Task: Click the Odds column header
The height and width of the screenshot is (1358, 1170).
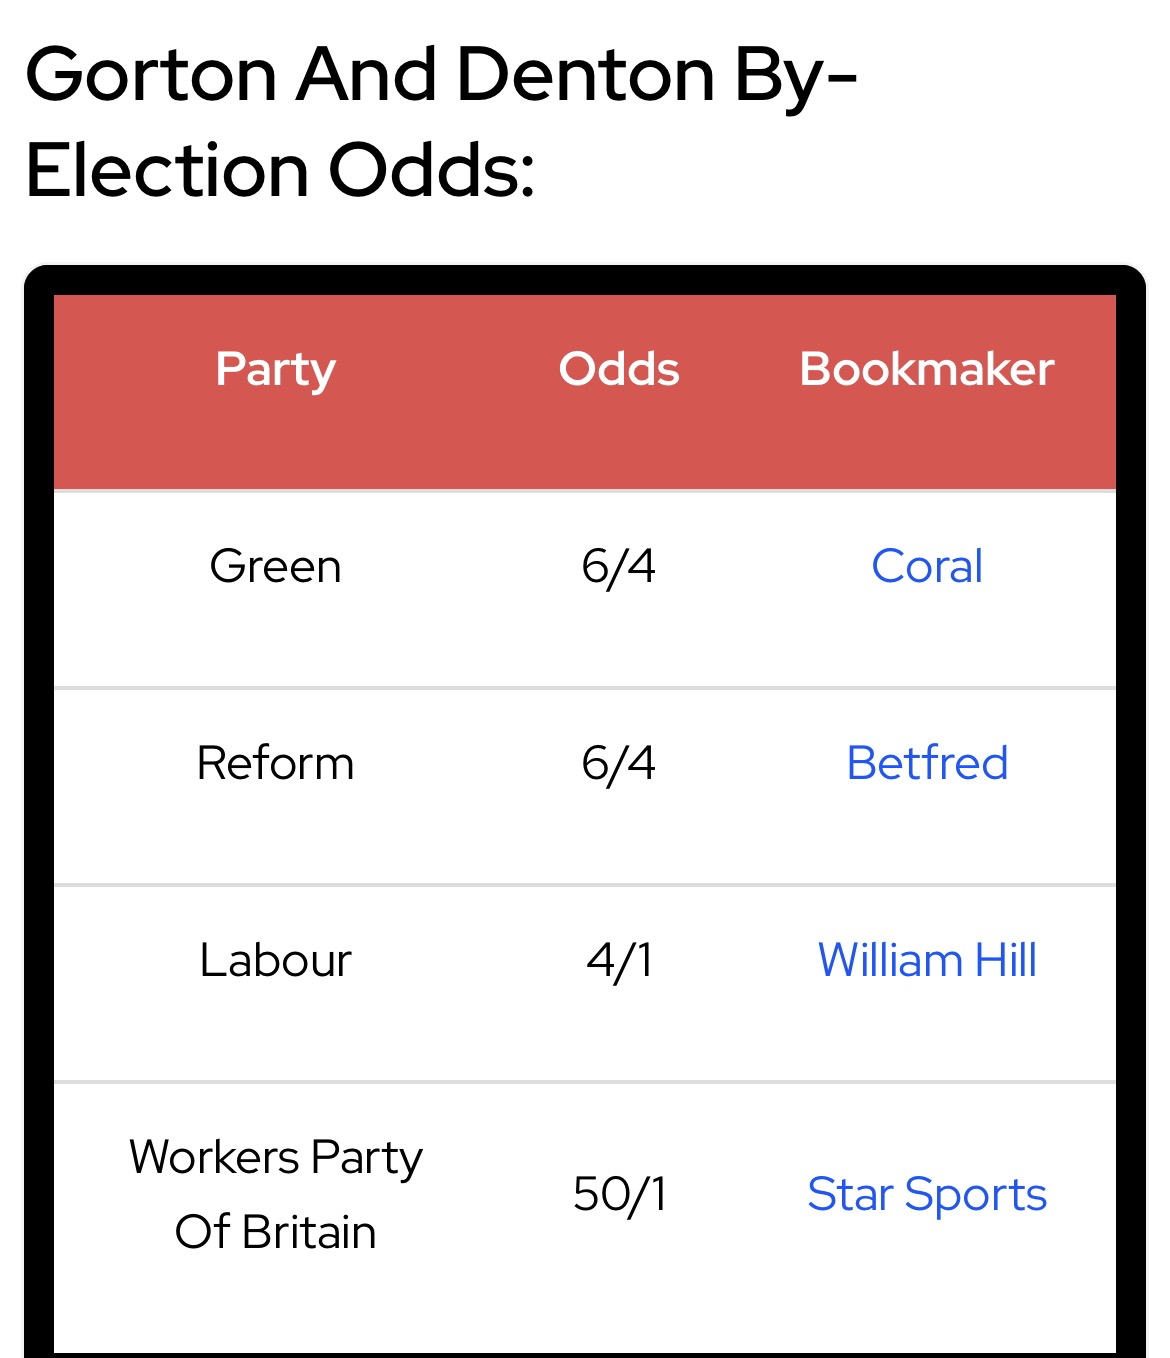Action: click(x=619, y=370)
